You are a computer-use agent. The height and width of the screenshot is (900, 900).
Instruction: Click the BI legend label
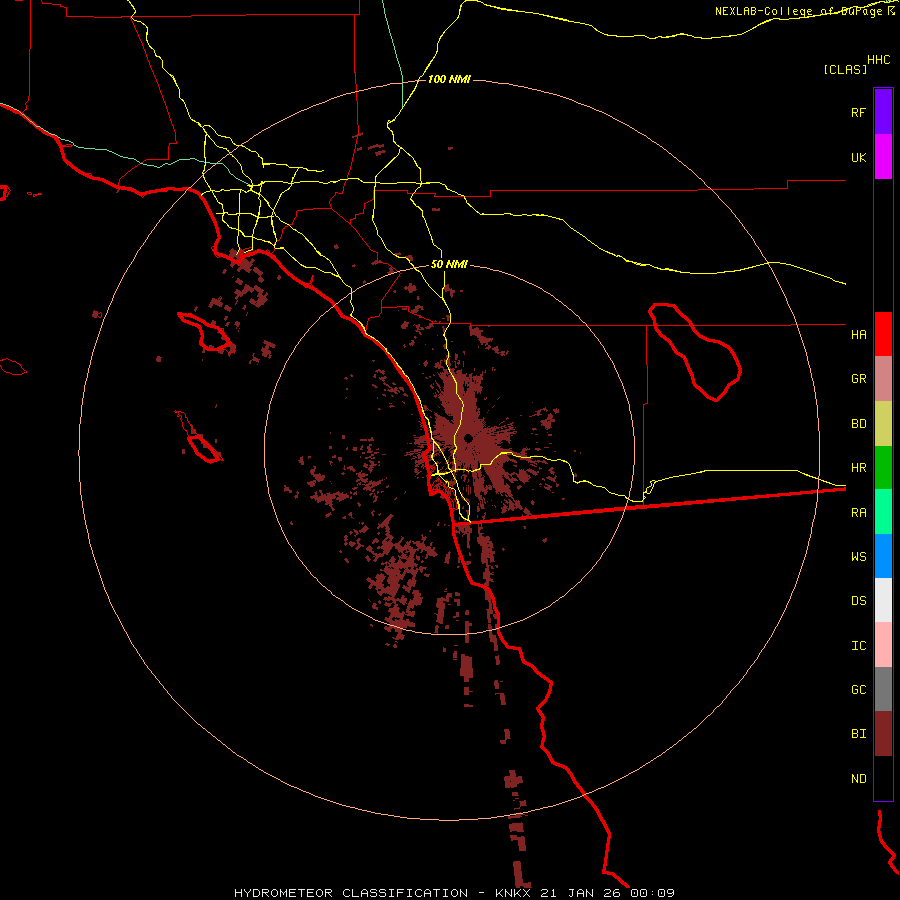858,734
